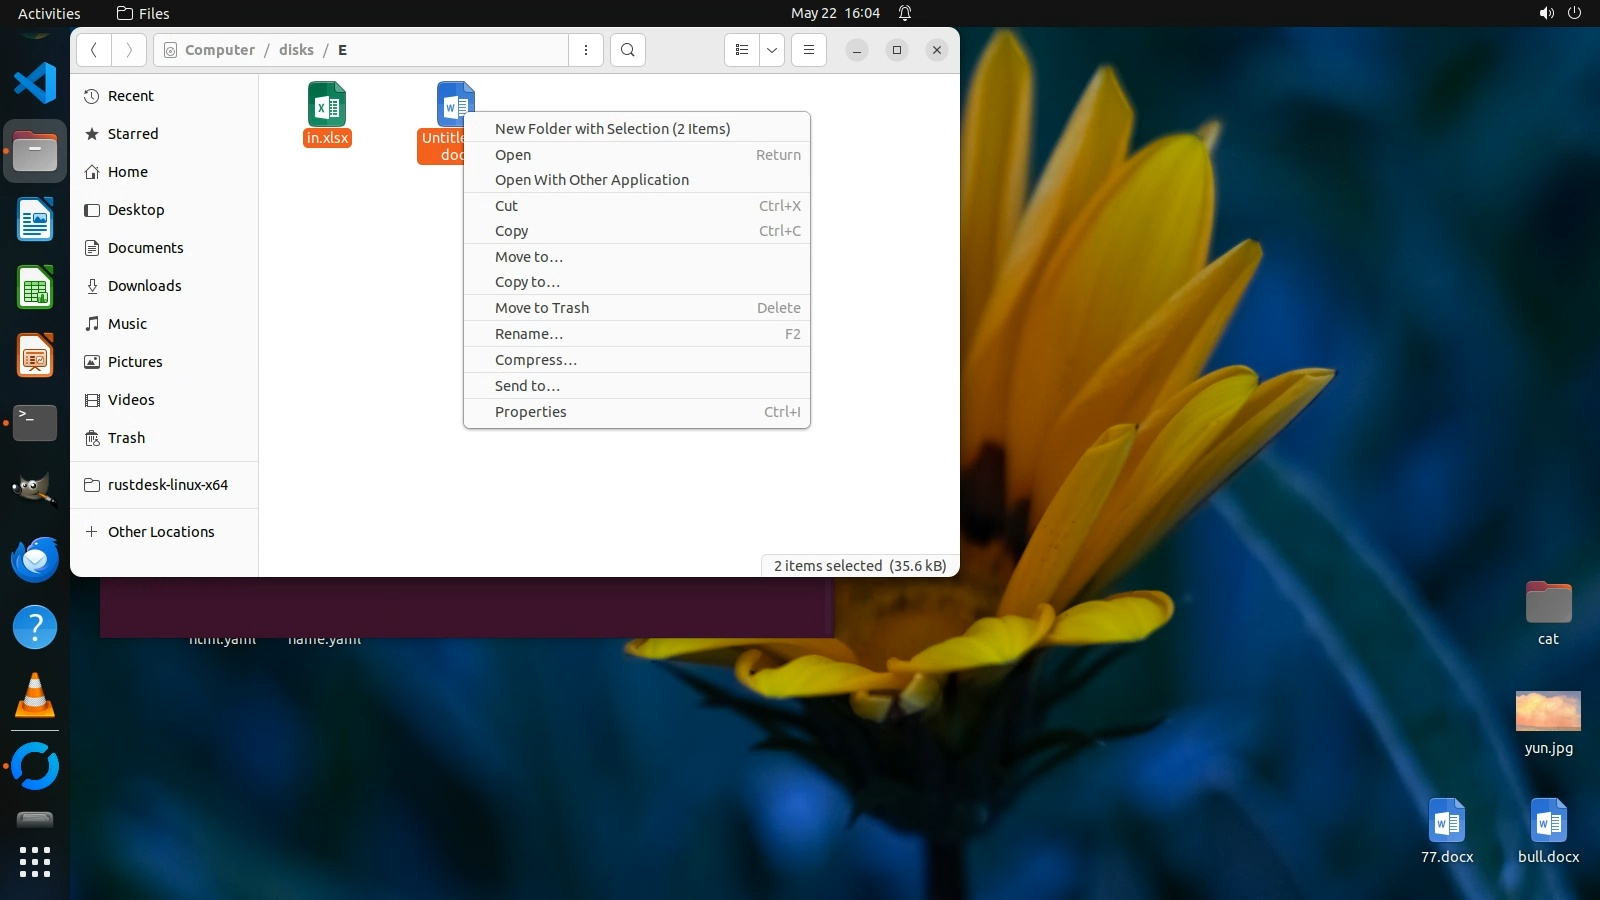Click the search magnifier icon in Files
This screenshot has width=1600, height=900.
(627, 50)
